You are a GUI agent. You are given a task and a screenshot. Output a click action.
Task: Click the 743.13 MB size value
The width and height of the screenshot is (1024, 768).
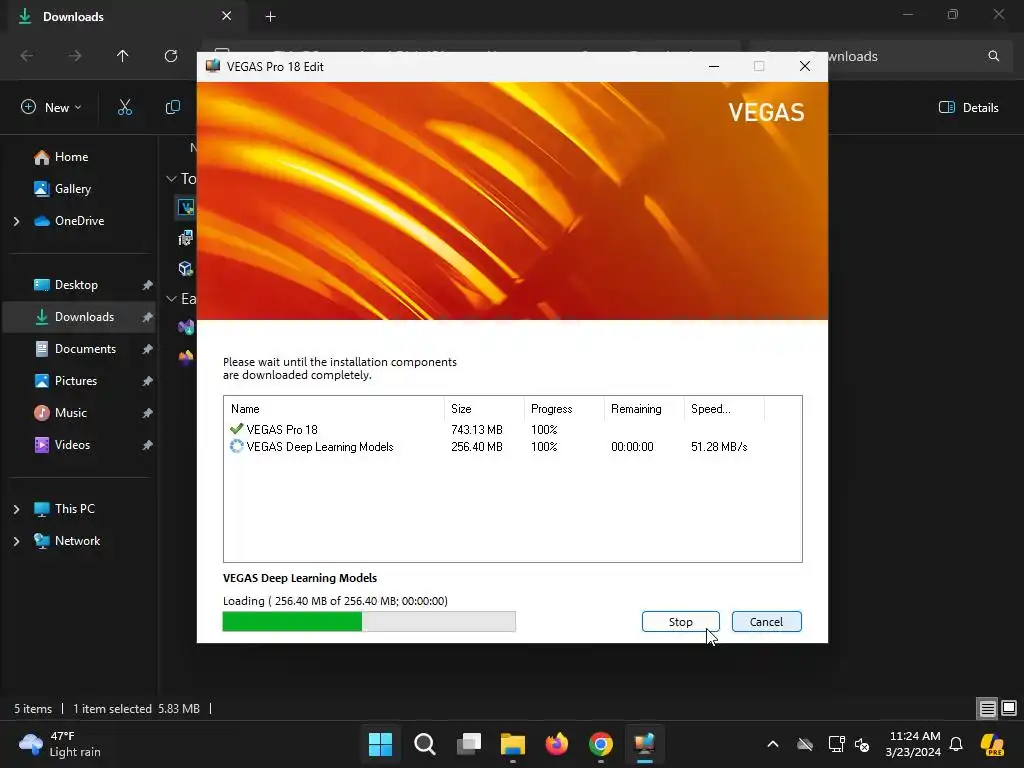pos(477,430)
